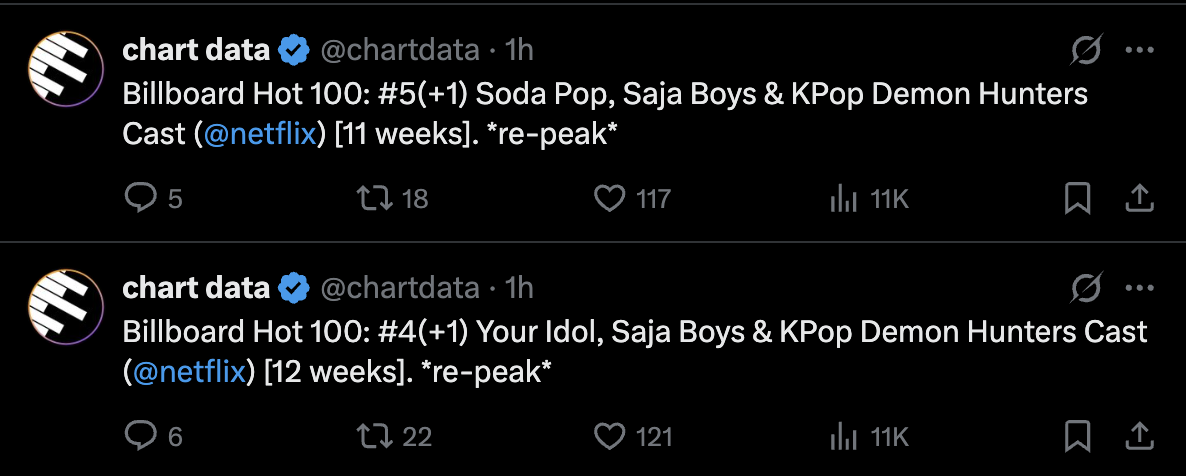Share the Your Idol tweet

pyautogui.click(x=1139, y=436)
